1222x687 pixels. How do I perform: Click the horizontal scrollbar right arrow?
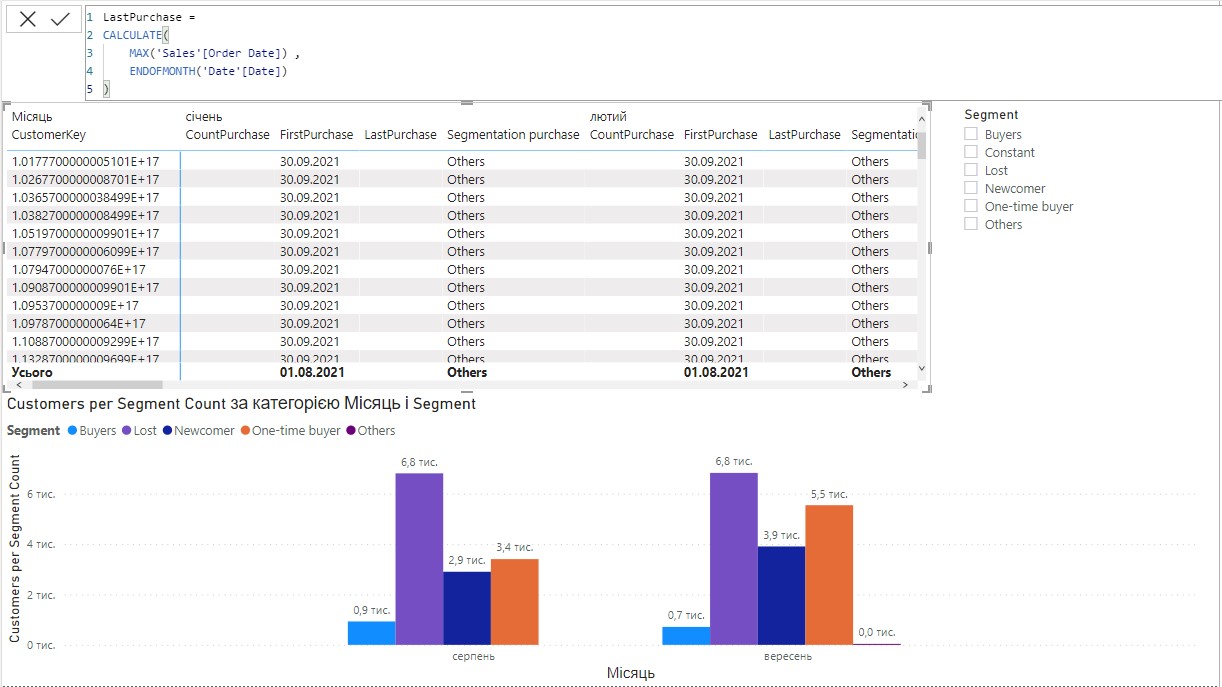906,384
